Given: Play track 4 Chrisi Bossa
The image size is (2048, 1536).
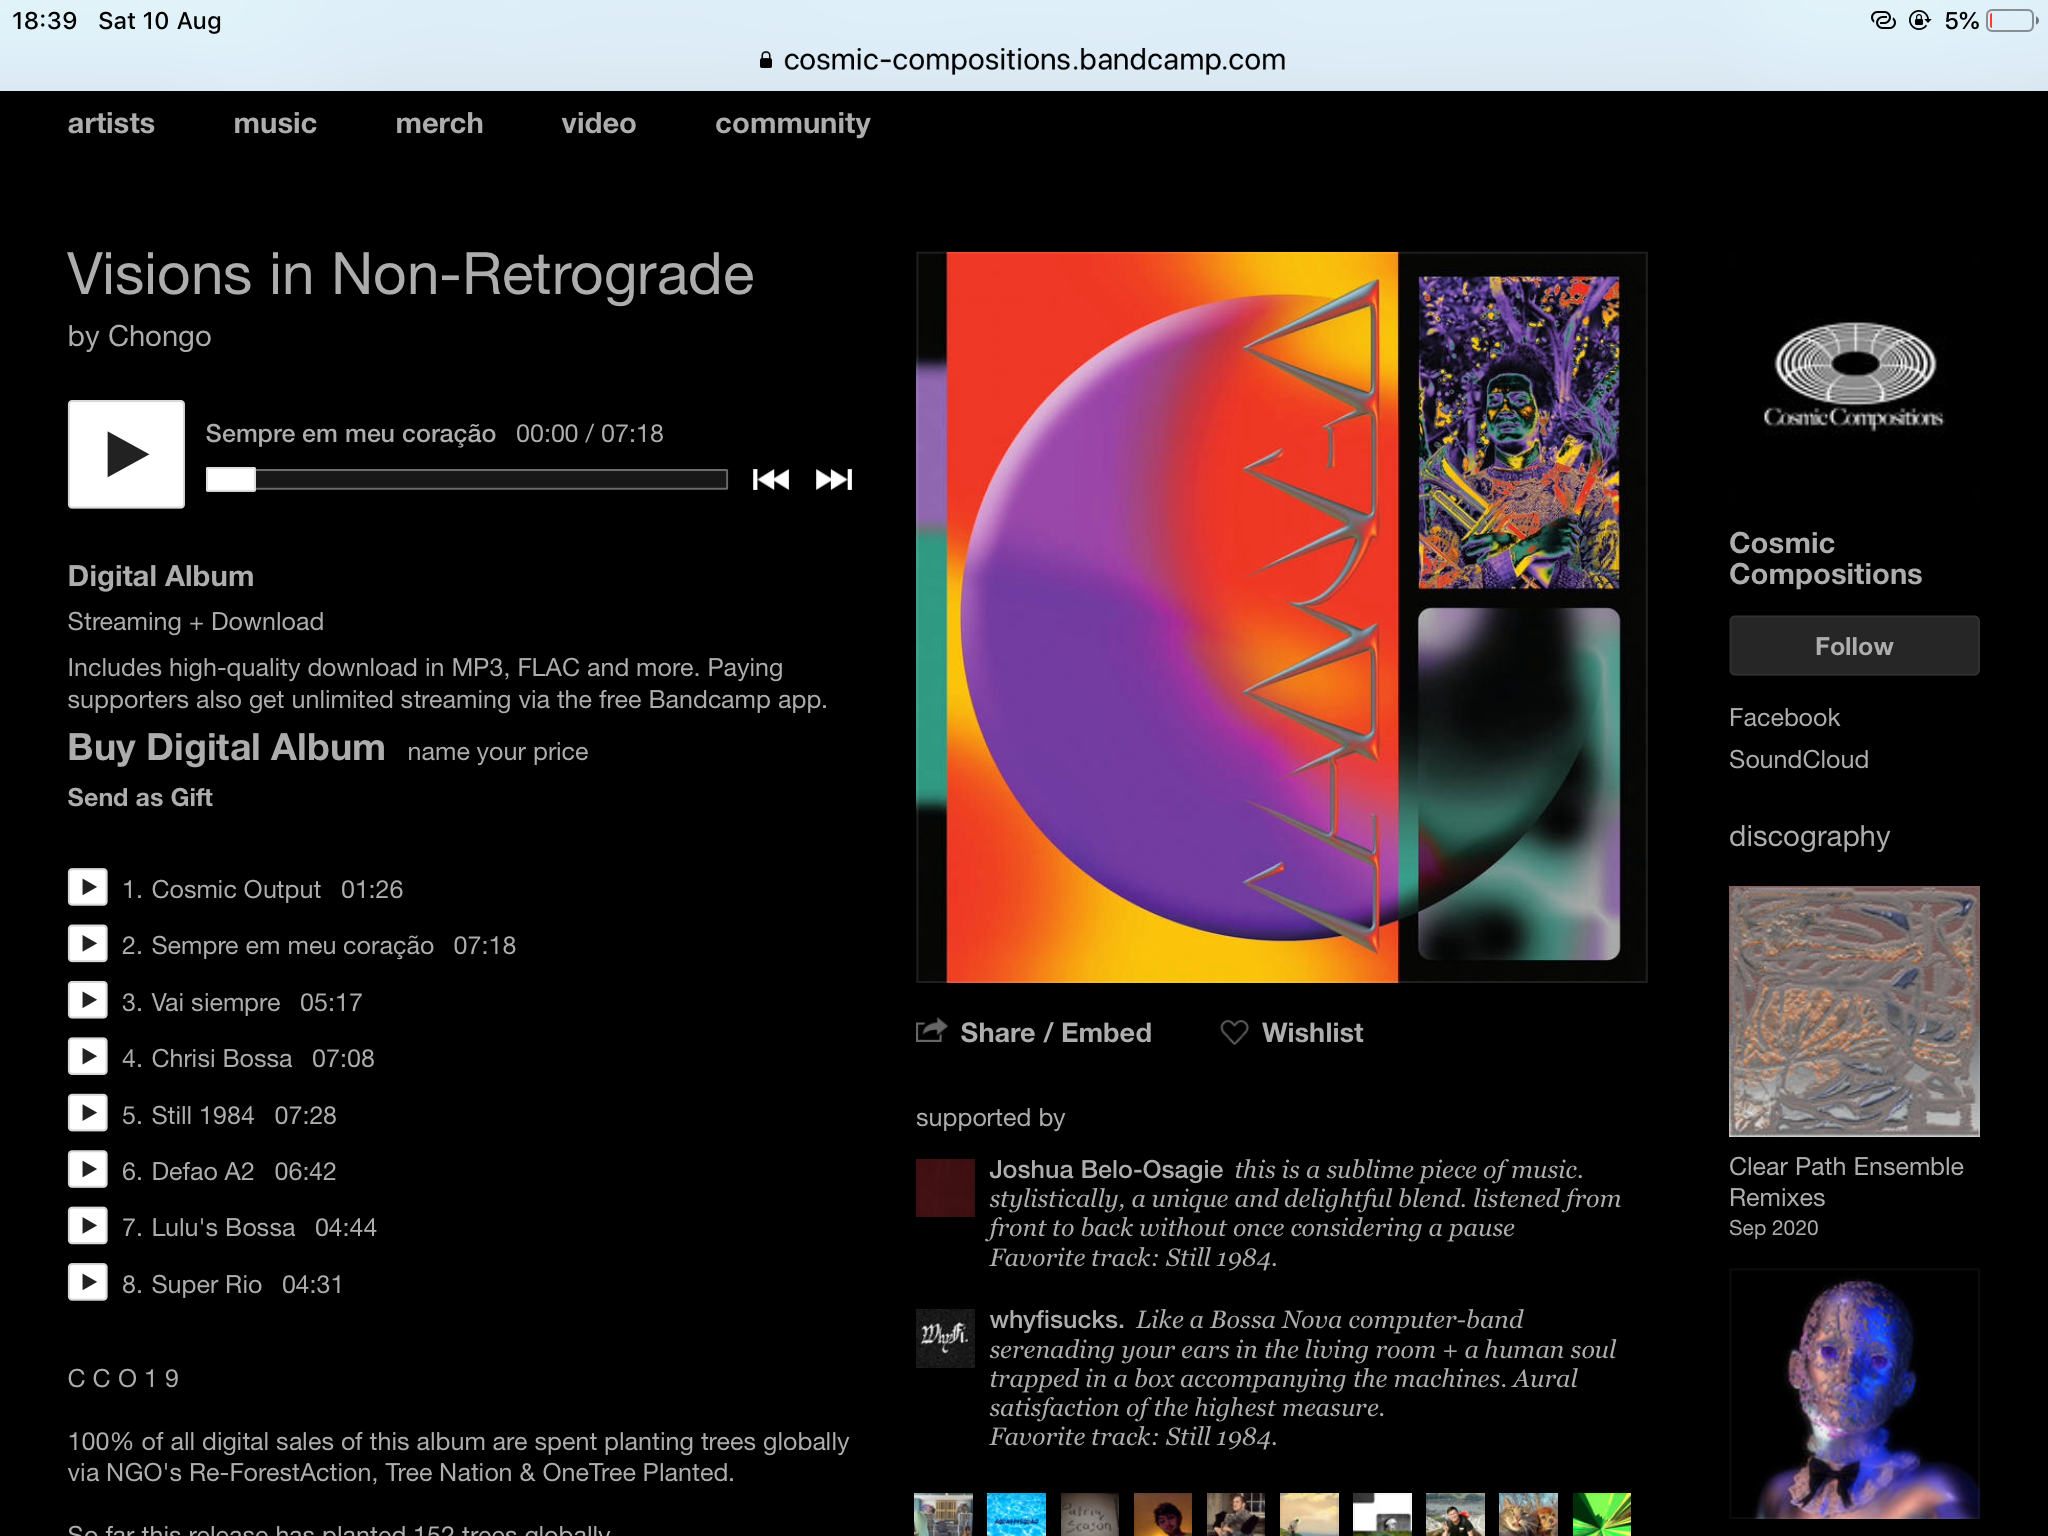Looking at the screenshot, I should point(88,1056).
